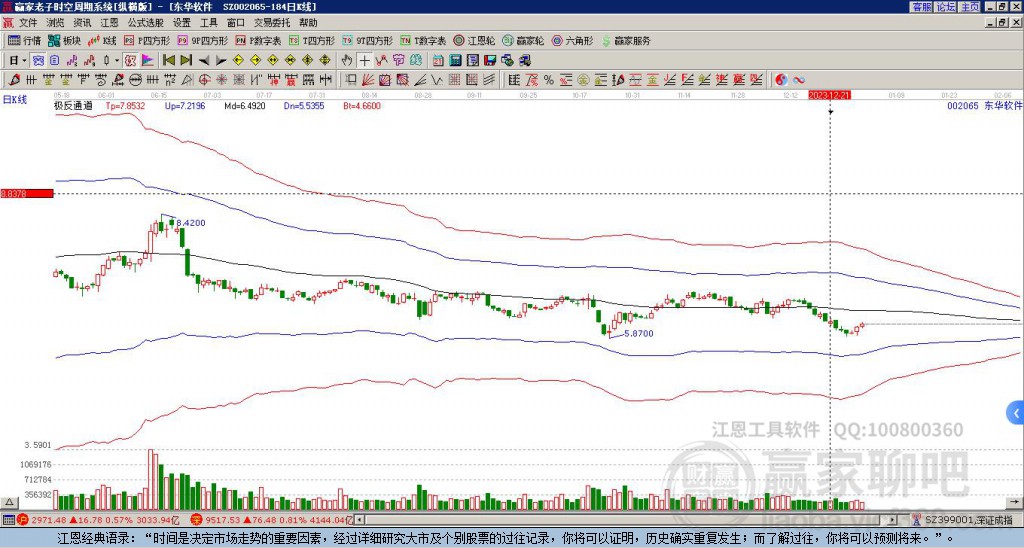Click the 002065 东华软件 stock label
This screenshot has width=1024, height=548.
click(984, 105)
